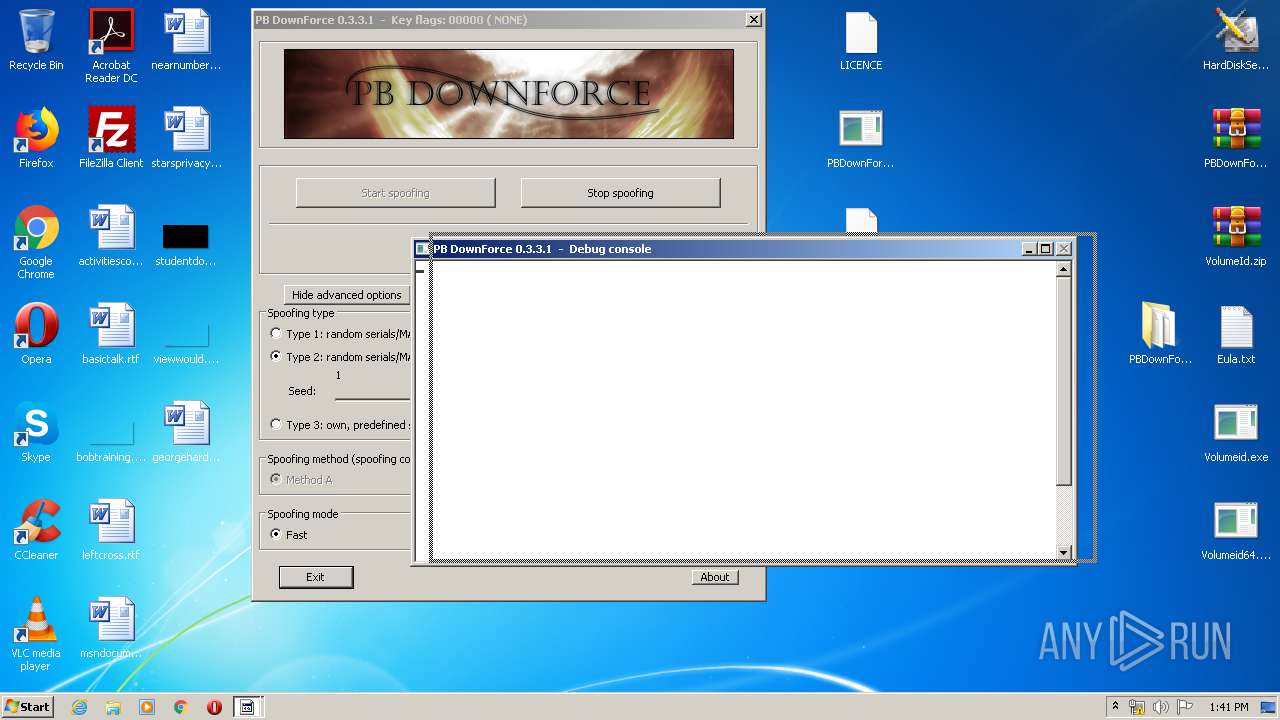1280x720 pixels.
Task: Open starsprivacy Word document icon
Action: click(x=186, y=138)
